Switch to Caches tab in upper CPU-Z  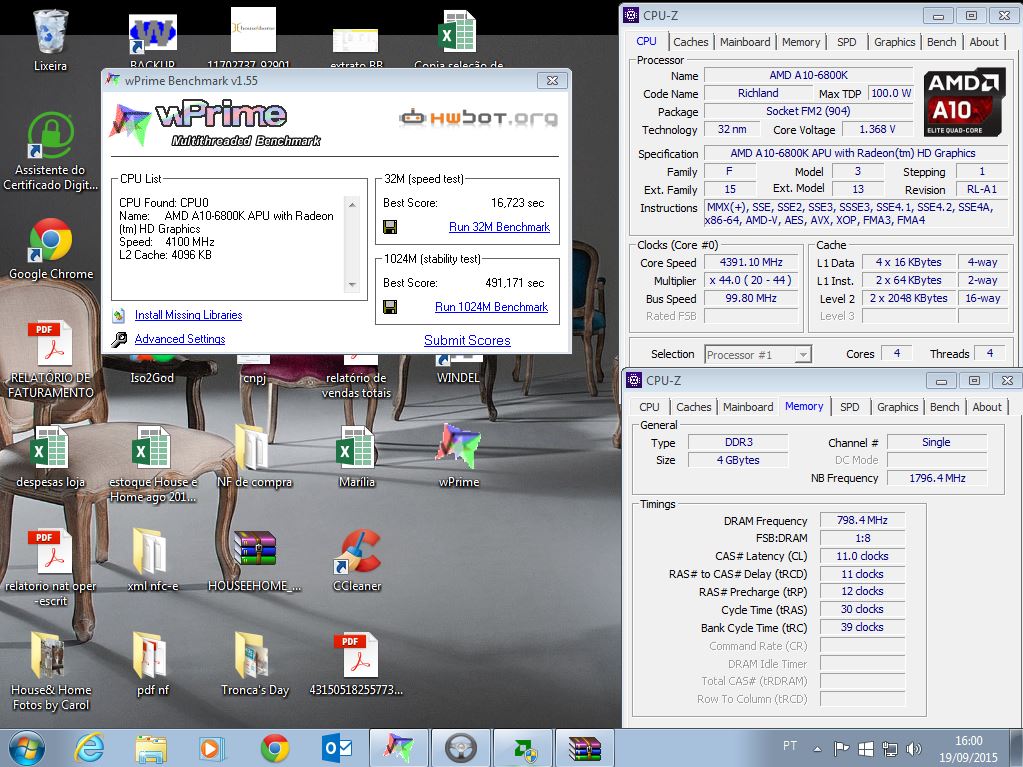(690, 42)
